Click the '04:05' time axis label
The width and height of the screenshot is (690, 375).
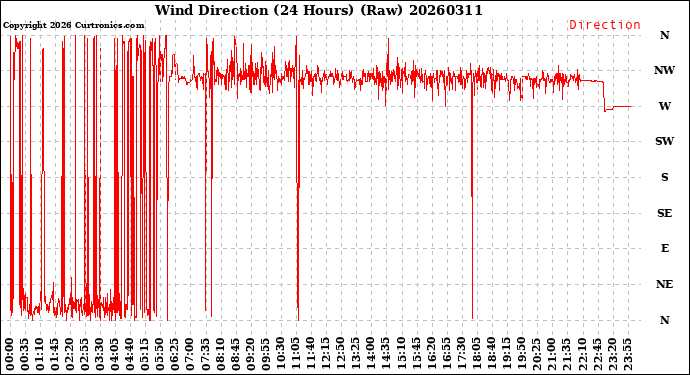tap(115, 355)
